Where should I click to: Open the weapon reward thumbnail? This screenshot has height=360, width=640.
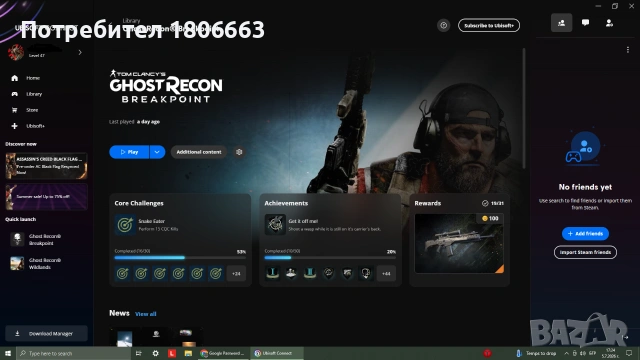point(459,243)
